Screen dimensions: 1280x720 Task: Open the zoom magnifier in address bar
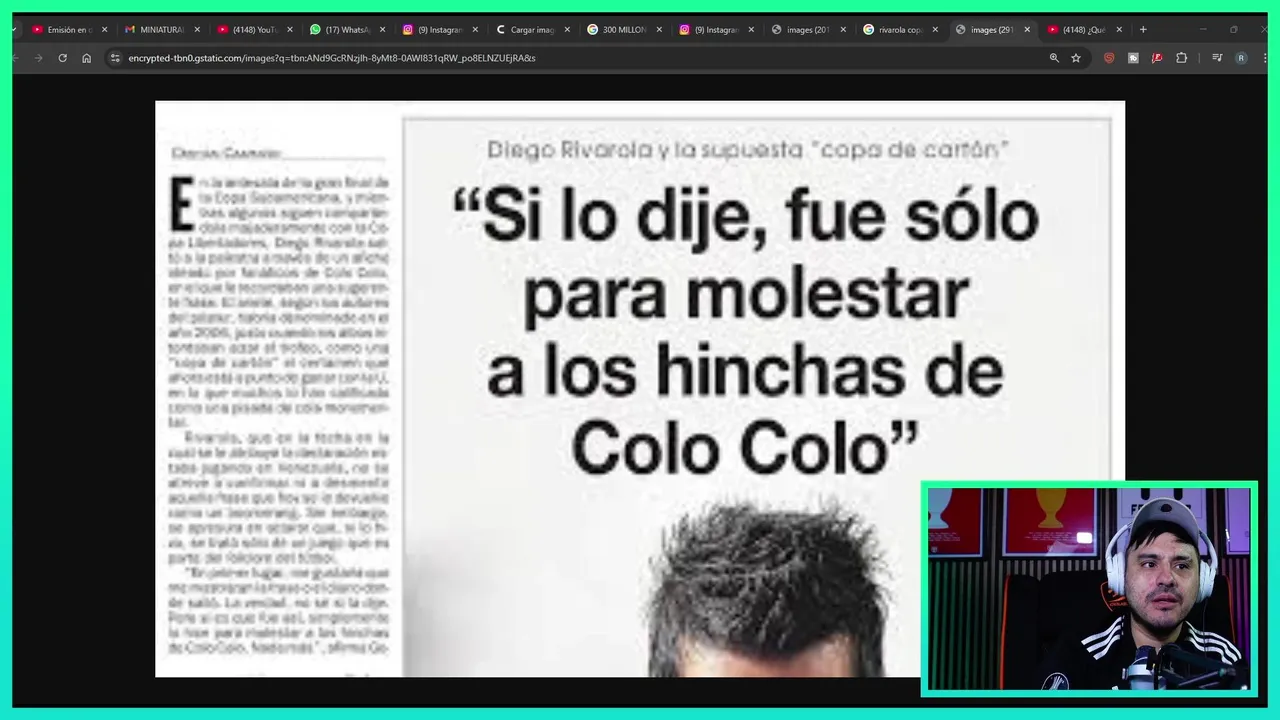coord(1054,58)
